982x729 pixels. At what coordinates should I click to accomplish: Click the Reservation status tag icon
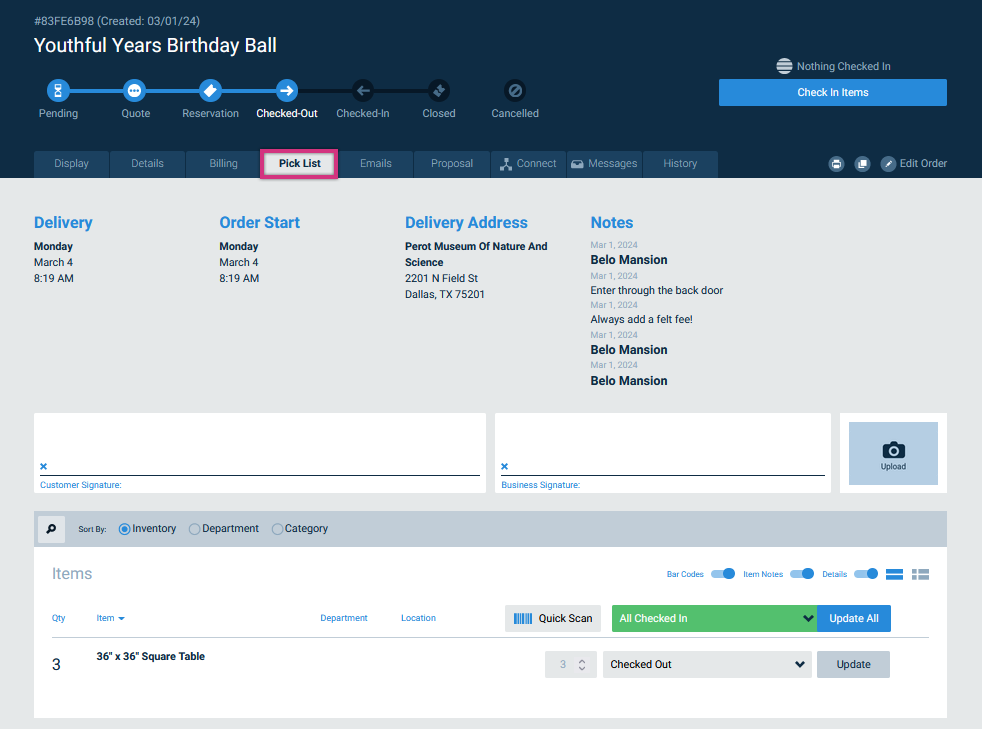tap(210, 91)
